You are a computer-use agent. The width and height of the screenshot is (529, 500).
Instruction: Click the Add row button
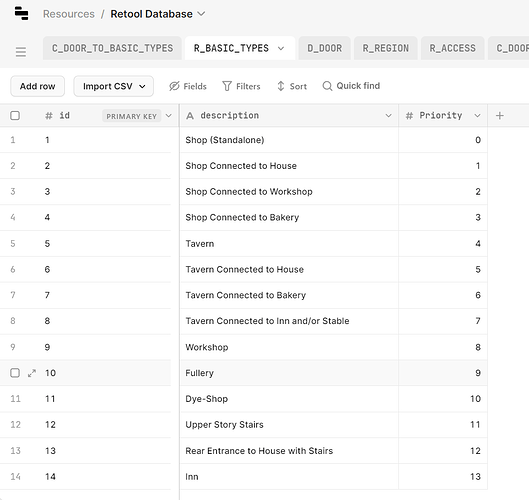pos(37,86)
